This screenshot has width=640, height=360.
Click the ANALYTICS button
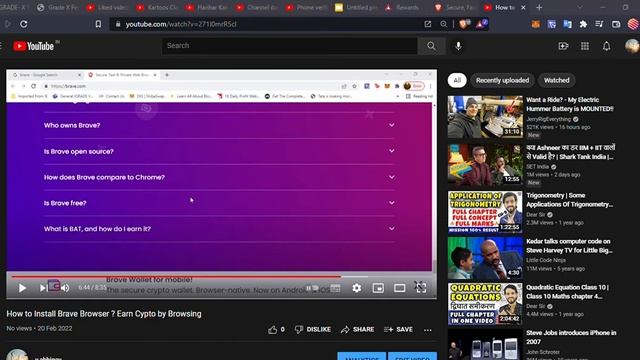pos(362,356)
